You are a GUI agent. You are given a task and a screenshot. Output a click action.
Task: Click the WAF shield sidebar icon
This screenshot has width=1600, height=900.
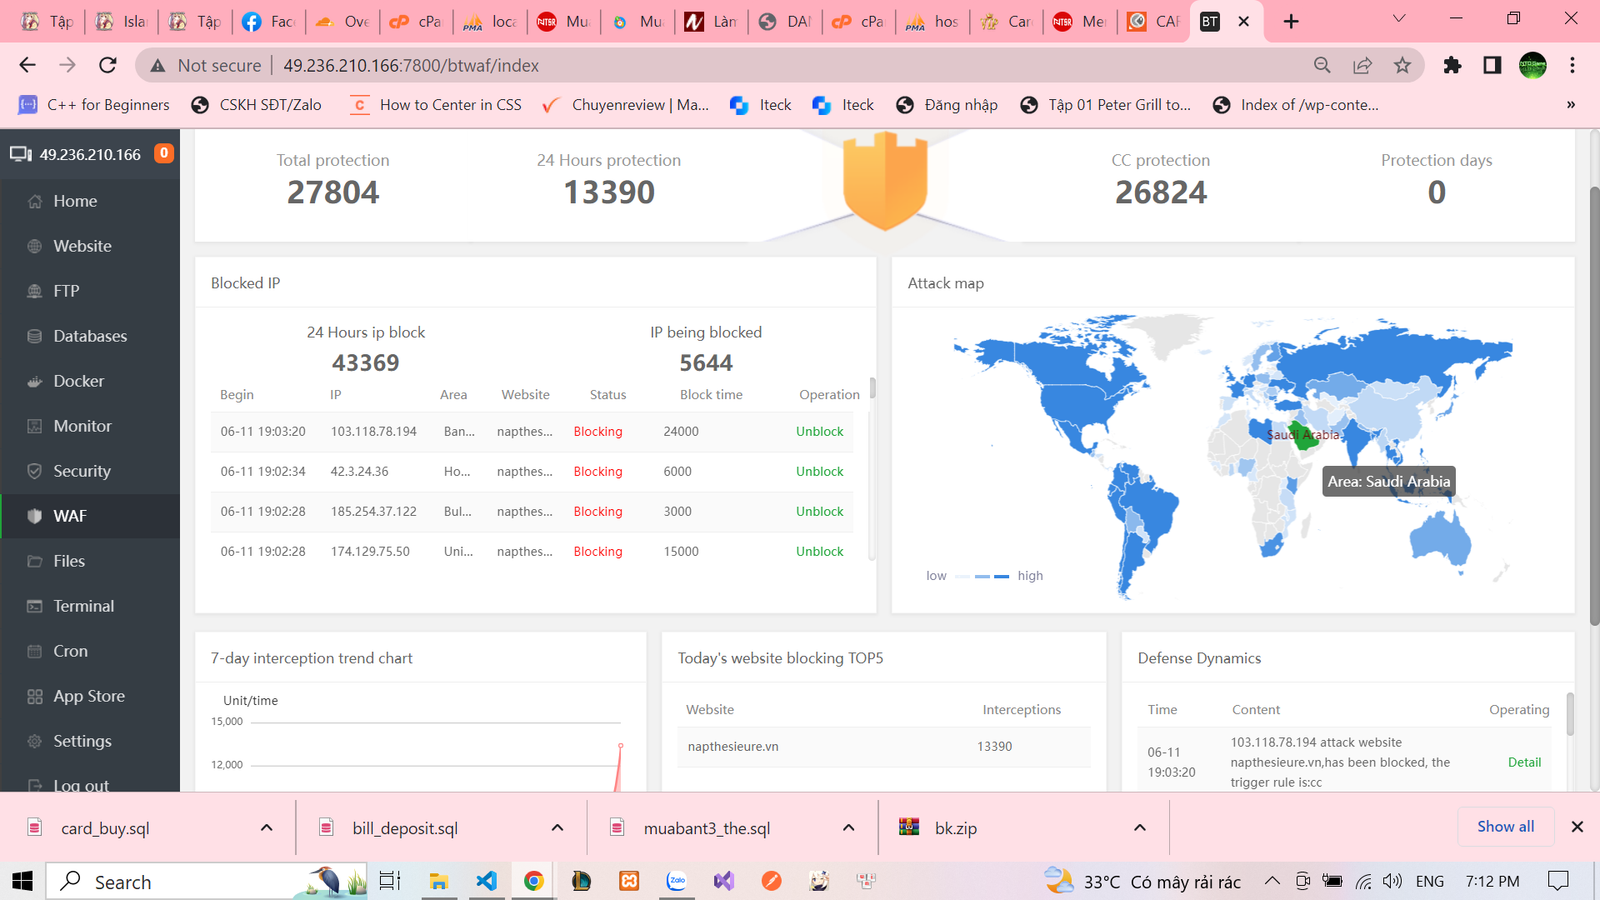[35, 516]
